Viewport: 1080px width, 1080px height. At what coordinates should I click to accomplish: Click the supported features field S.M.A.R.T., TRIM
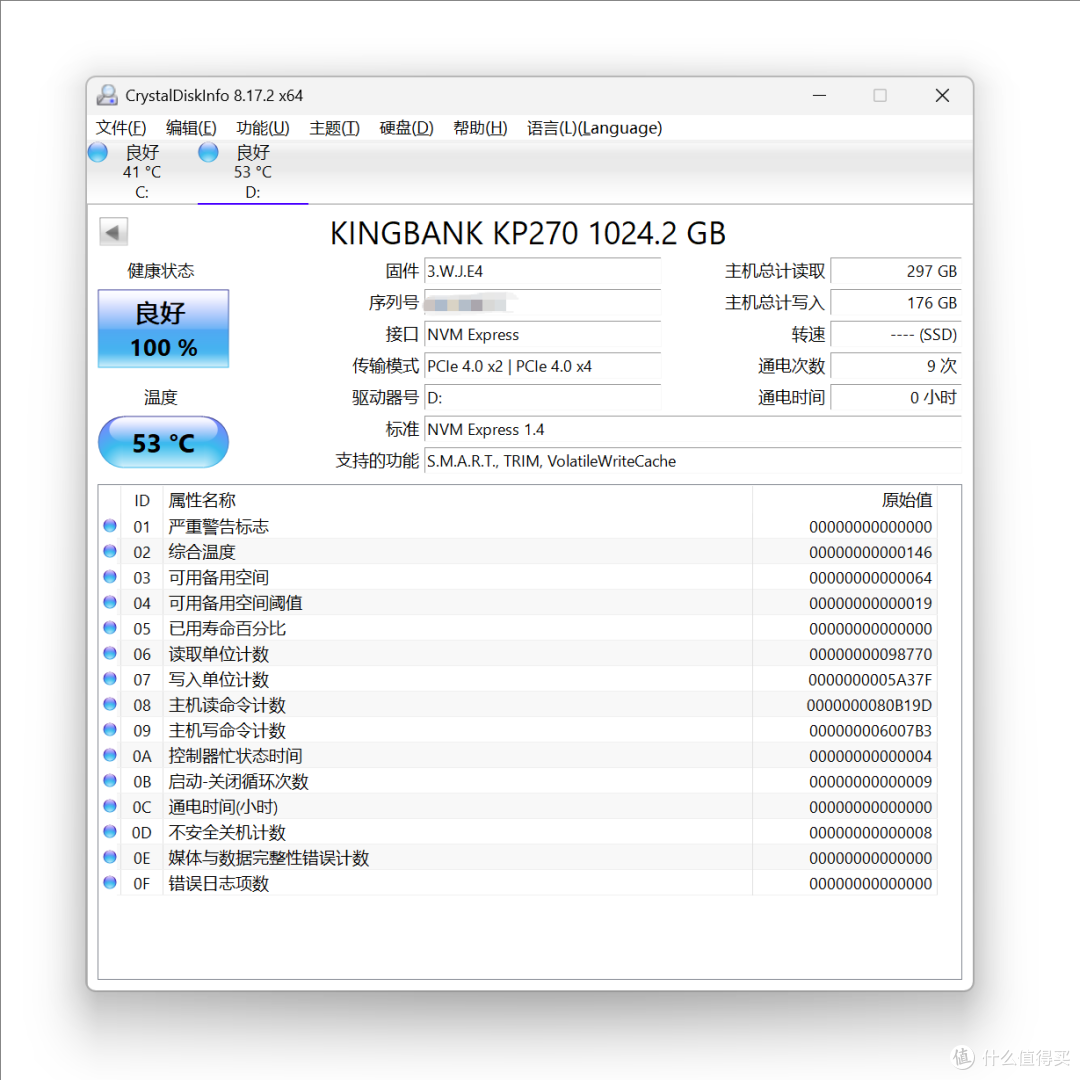pos(693,461)
